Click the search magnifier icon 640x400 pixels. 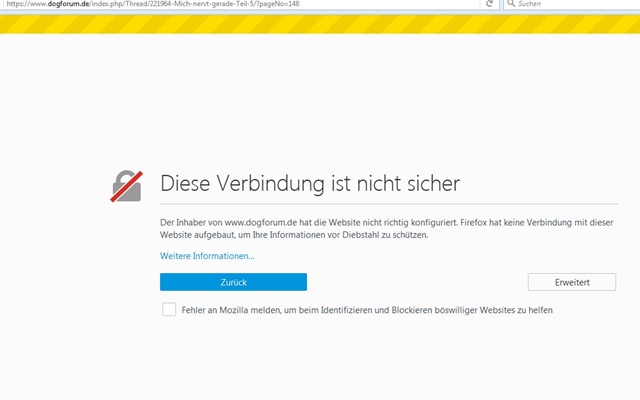point(511,3)
